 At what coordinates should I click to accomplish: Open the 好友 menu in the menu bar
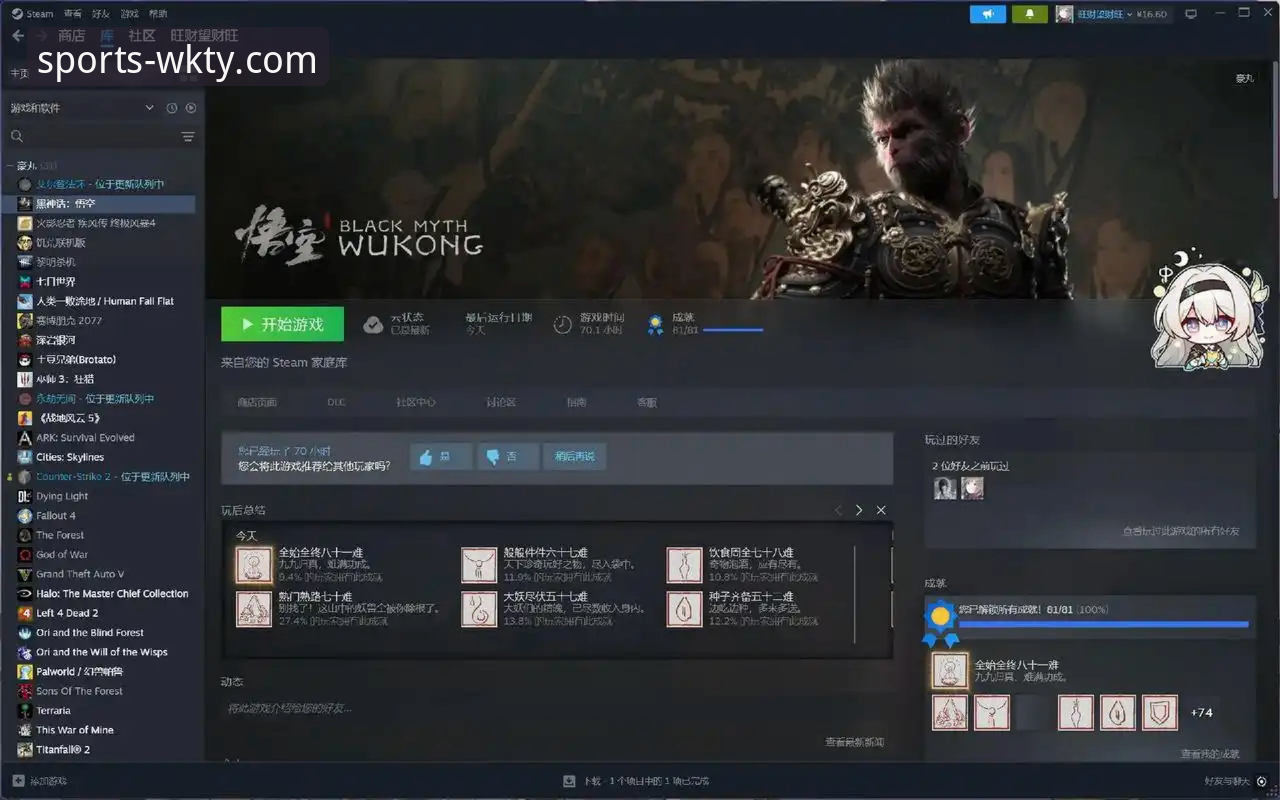tap(101, 14)
